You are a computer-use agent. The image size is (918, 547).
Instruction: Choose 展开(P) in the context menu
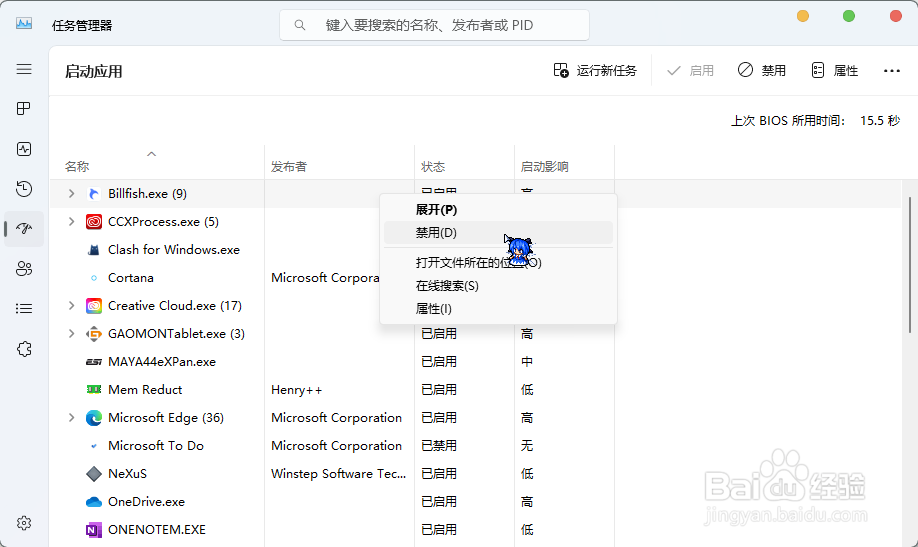pos(498,210)
